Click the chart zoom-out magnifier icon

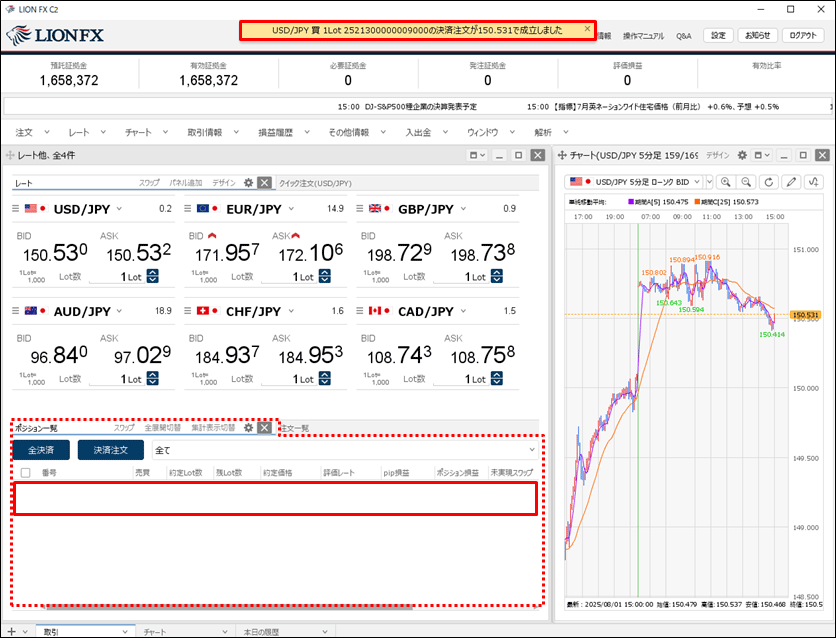click(747, 182)
